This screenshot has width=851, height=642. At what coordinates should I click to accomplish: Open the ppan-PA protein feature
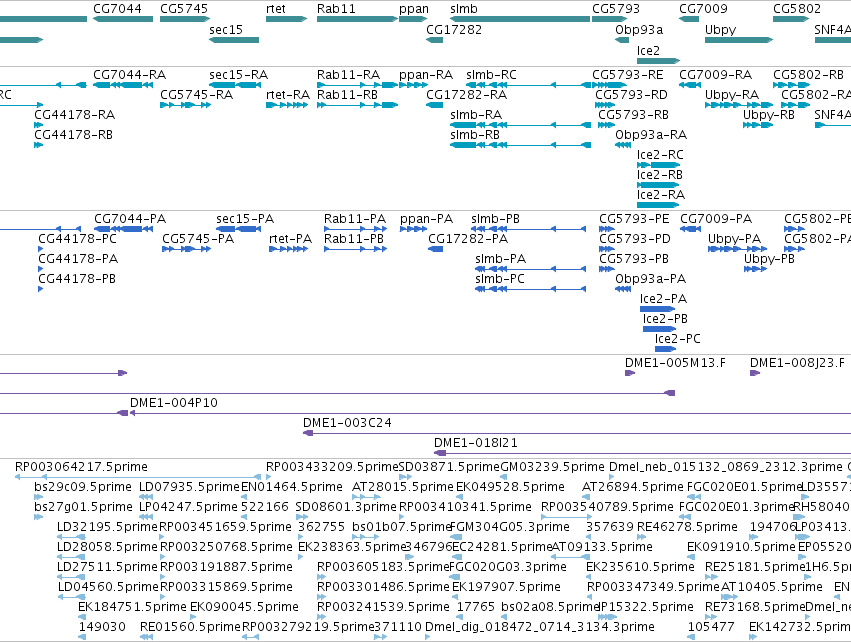[x=414, y=229]
